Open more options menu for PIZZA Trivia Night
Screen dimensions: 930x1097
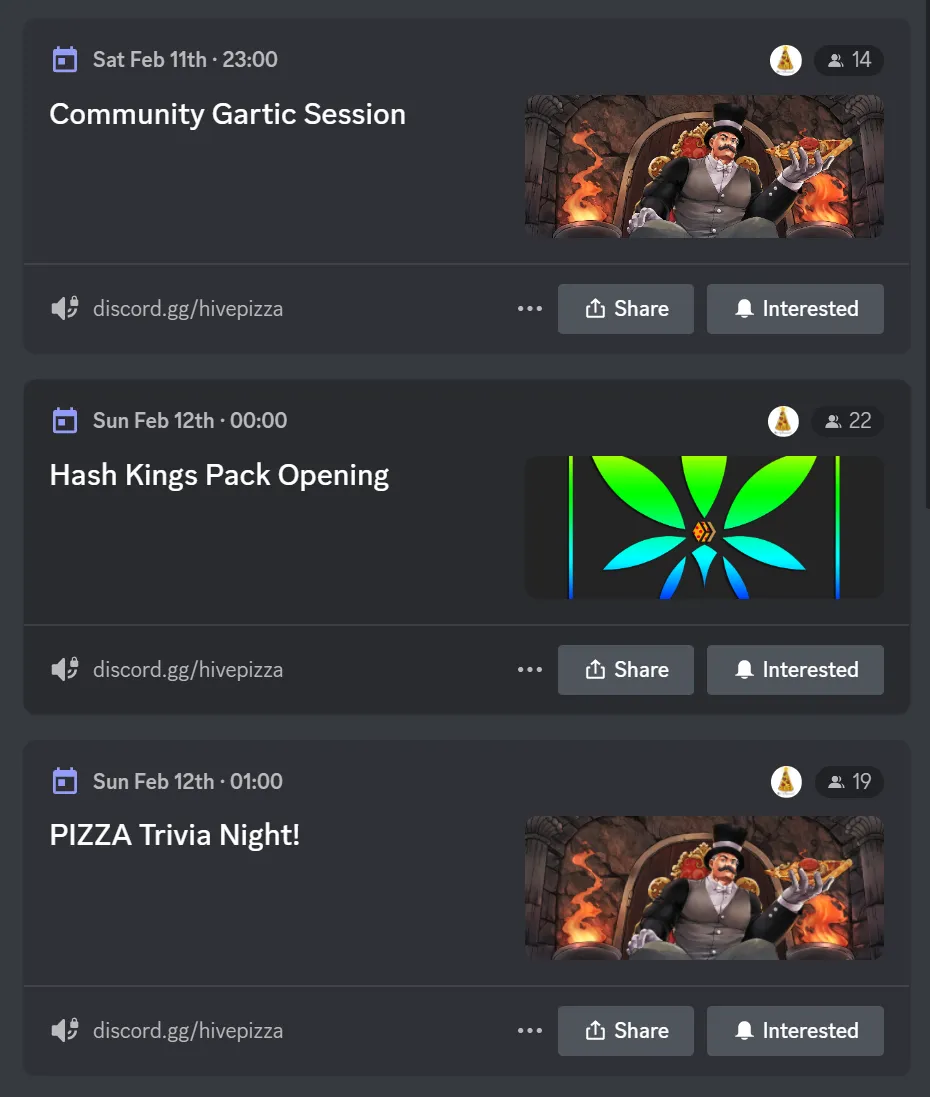pyautogui.click(x=530, y=1031)
